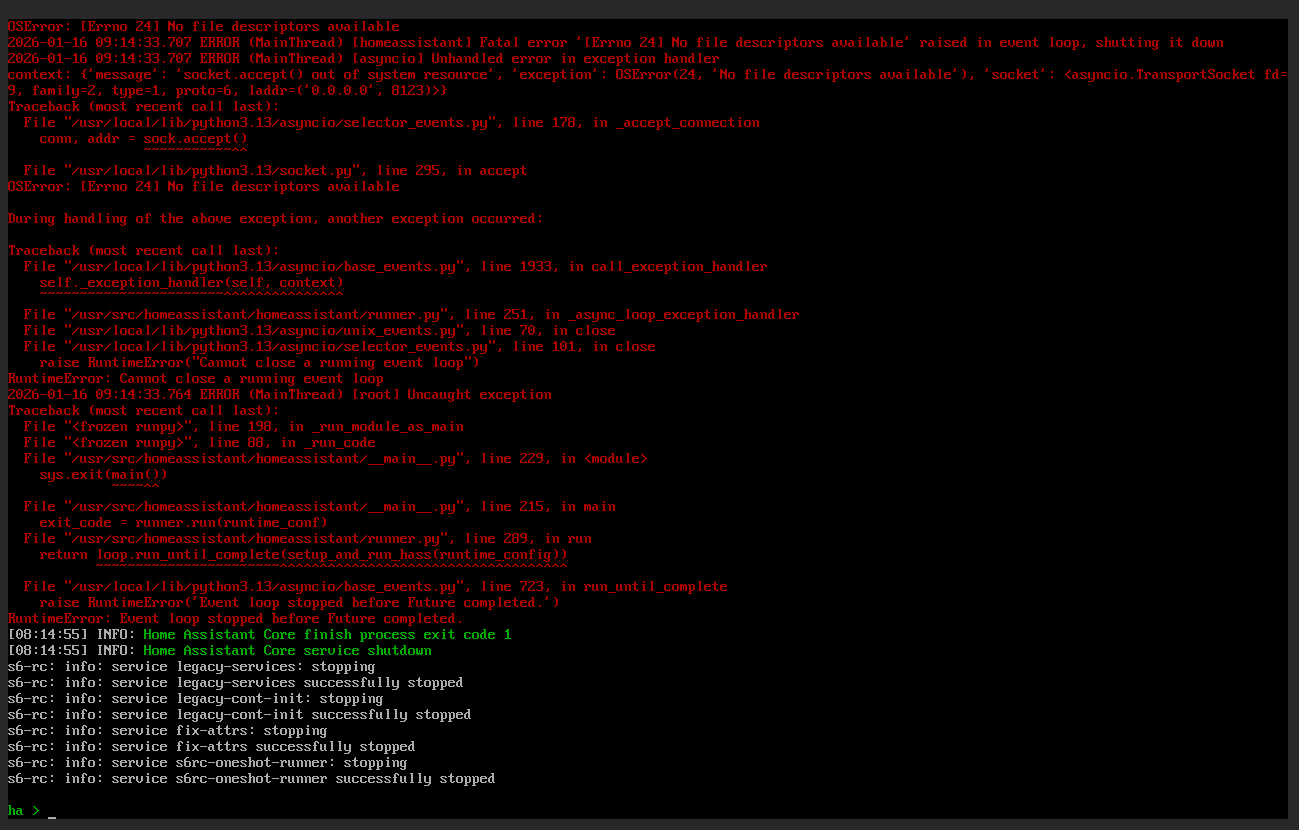Select the line ending 'in call_exception_handler'

tap(395, 267)
